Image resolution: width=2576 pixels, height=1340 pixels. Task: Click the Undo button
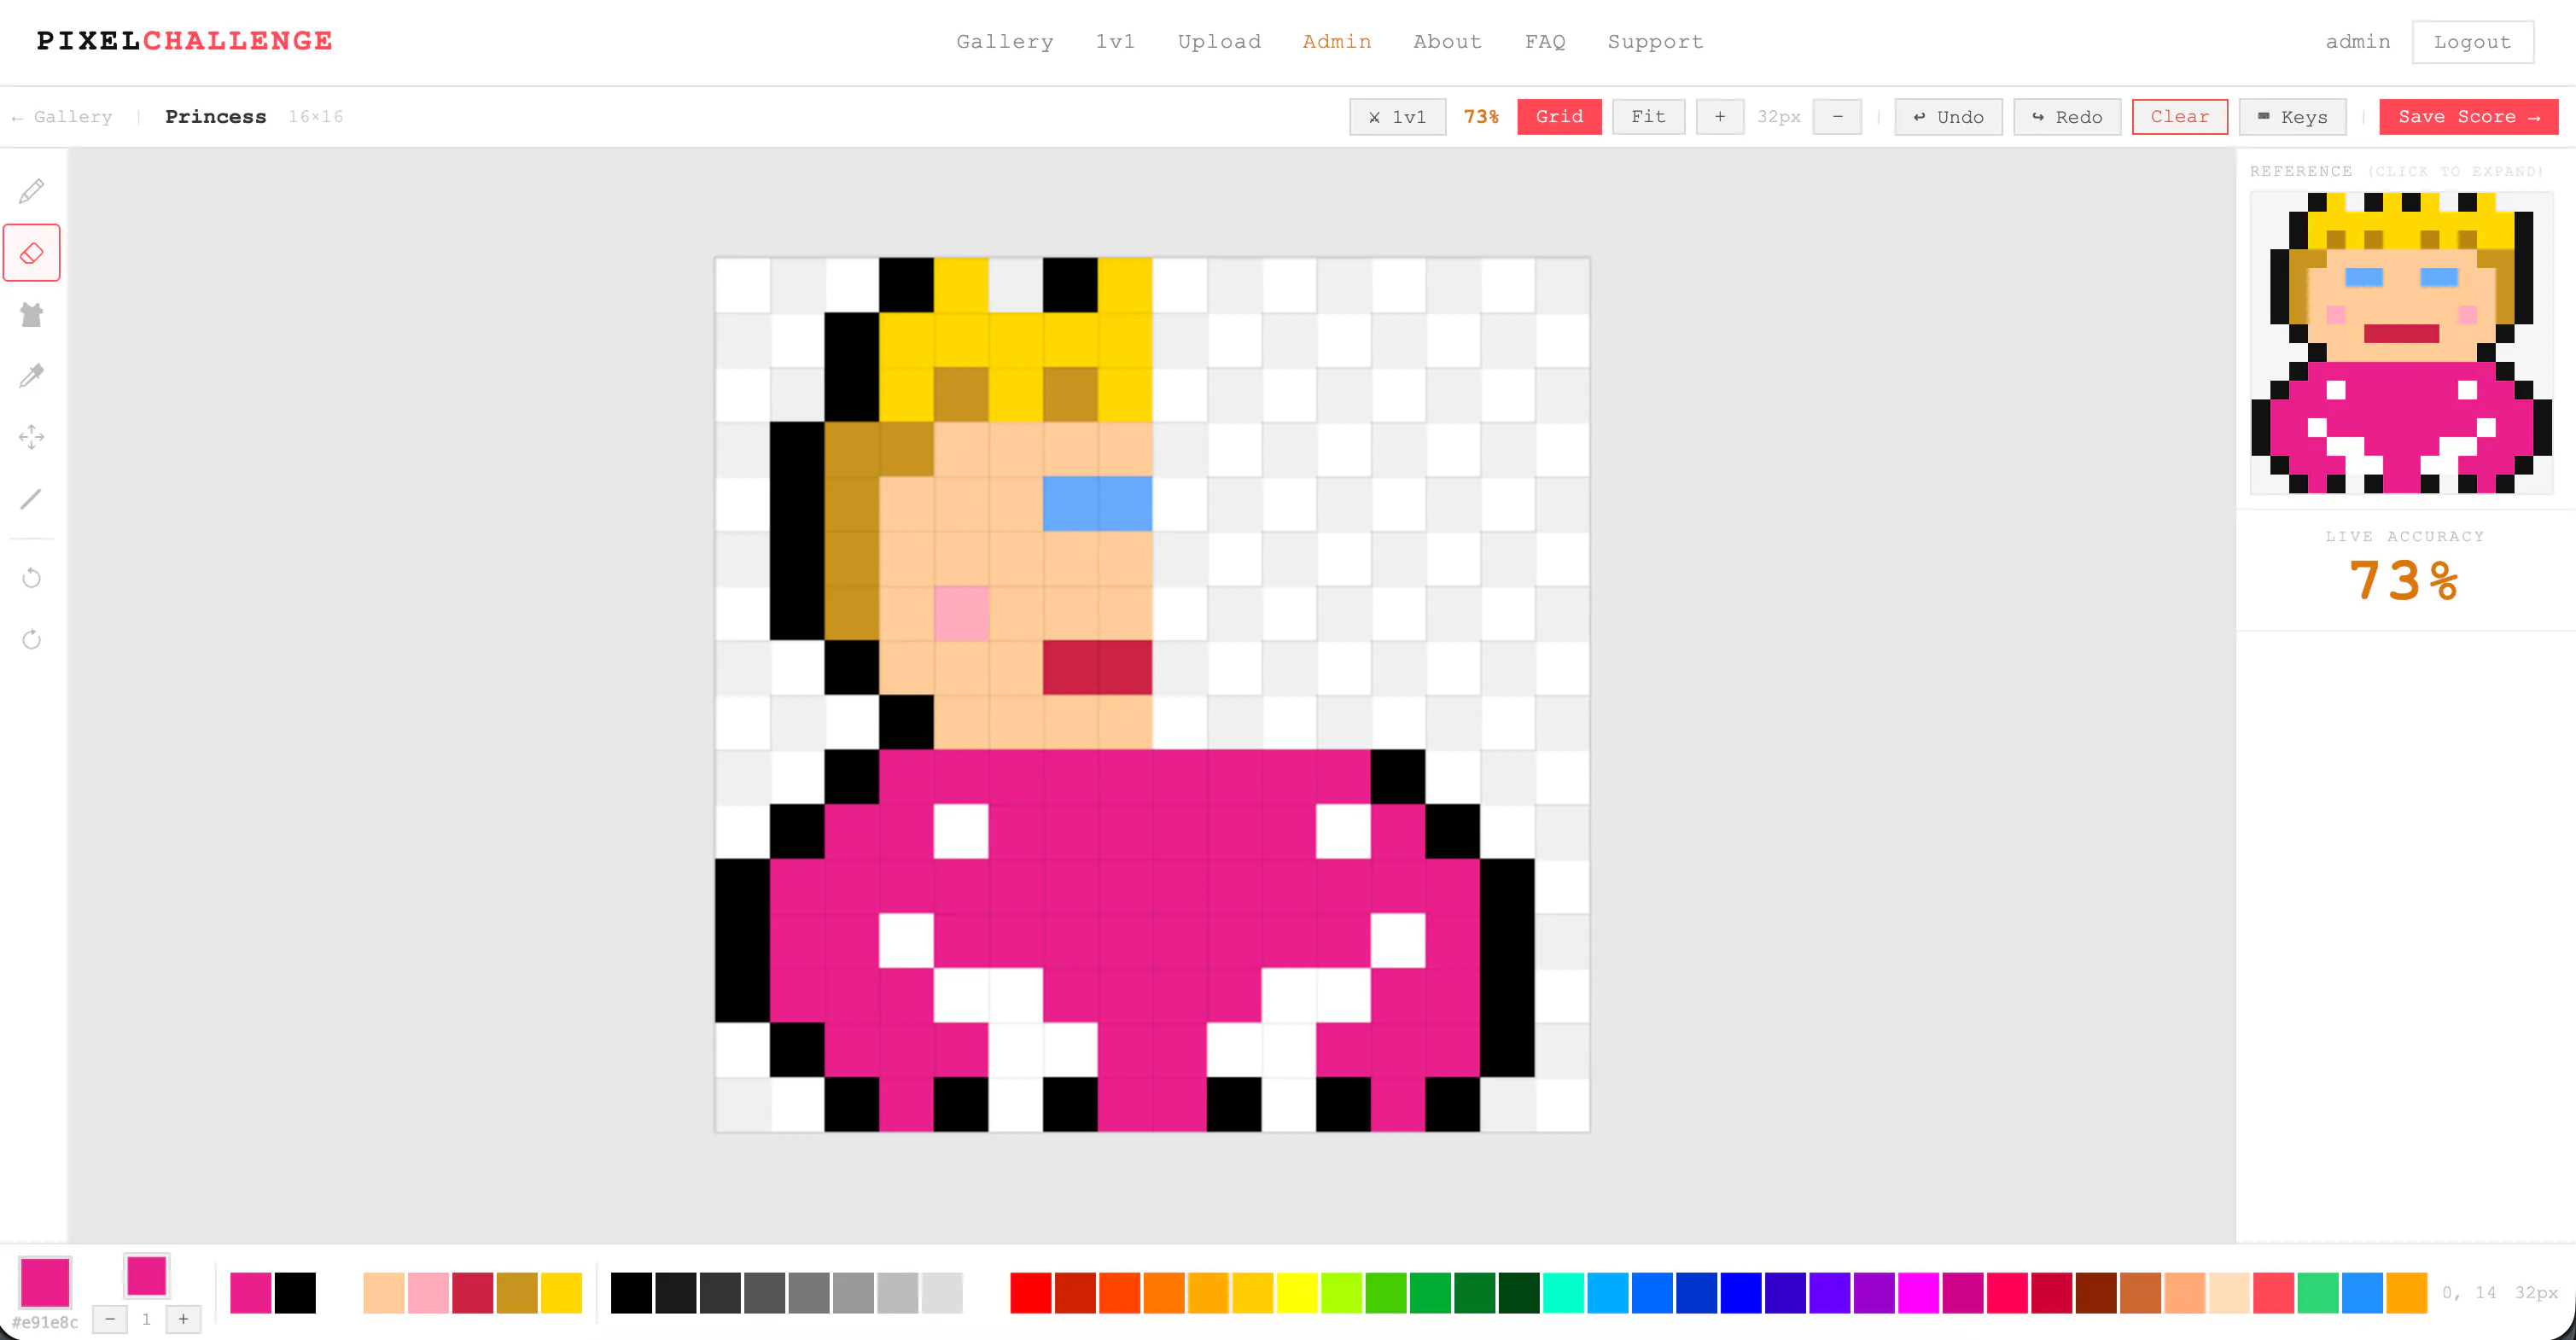1948,117
